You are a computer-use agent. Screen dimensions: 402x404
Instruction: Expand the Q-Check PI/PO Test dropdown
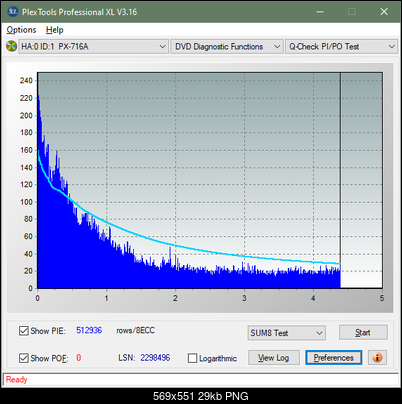(342, 47)
